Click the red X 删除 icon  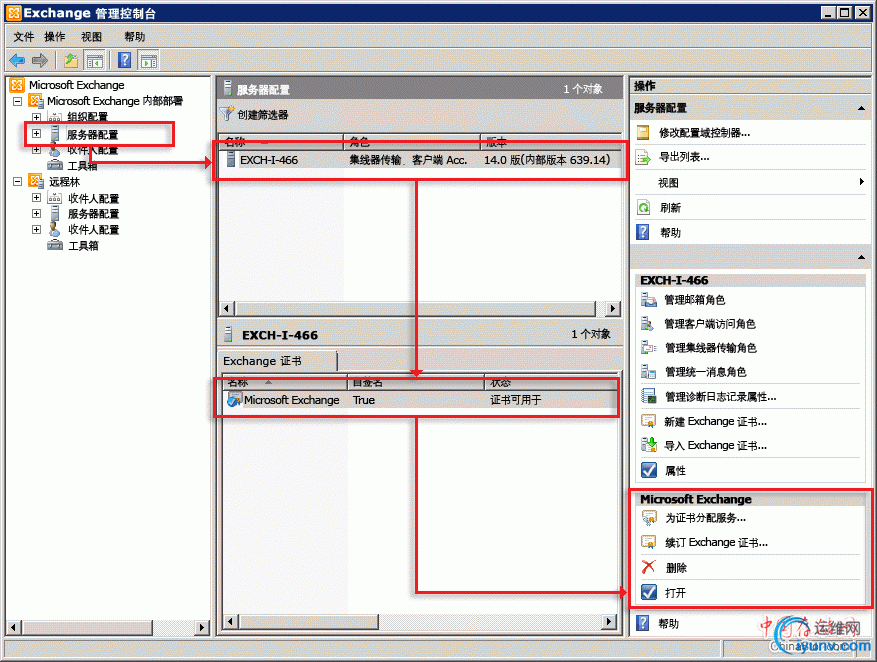(x=649, y=567)
